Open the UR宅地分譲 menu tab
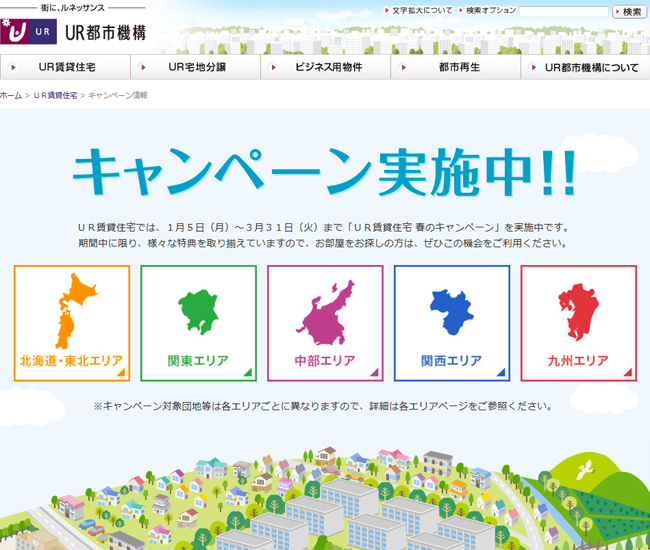 195,67
